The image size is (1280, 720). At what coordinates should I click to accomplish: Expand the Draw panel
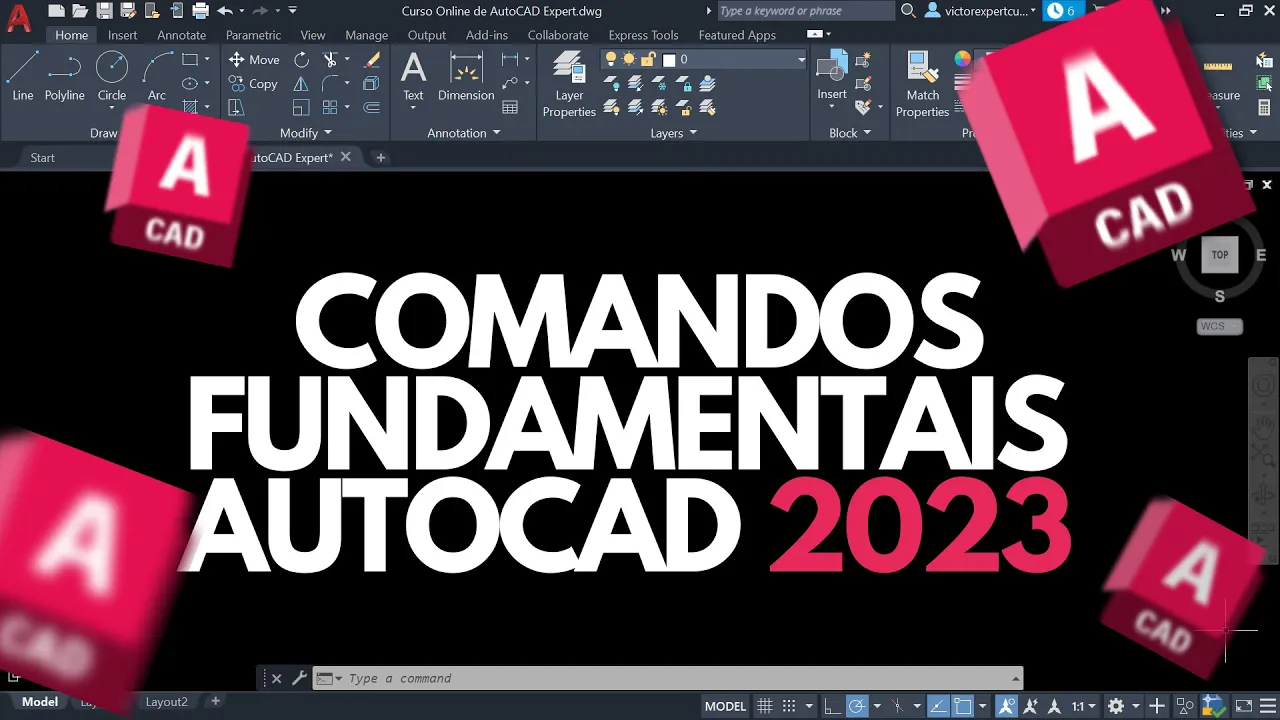104,133
